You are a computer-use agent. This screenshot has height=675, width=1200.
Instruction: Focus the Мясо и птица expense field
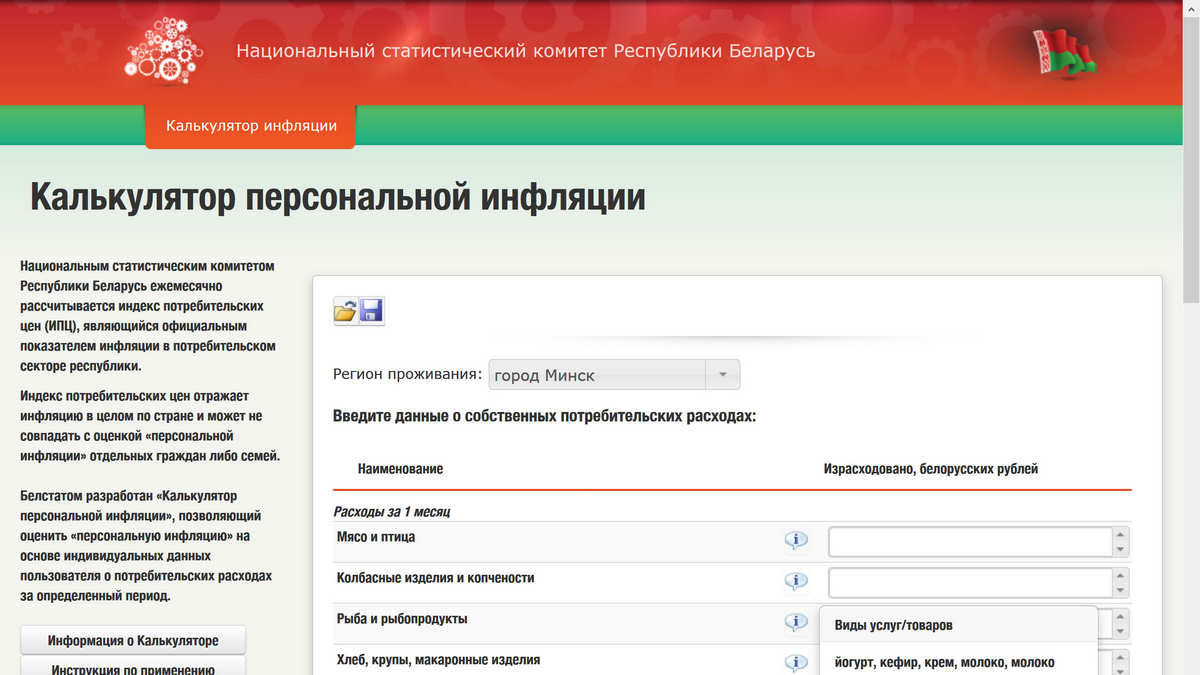click(971, 541)
